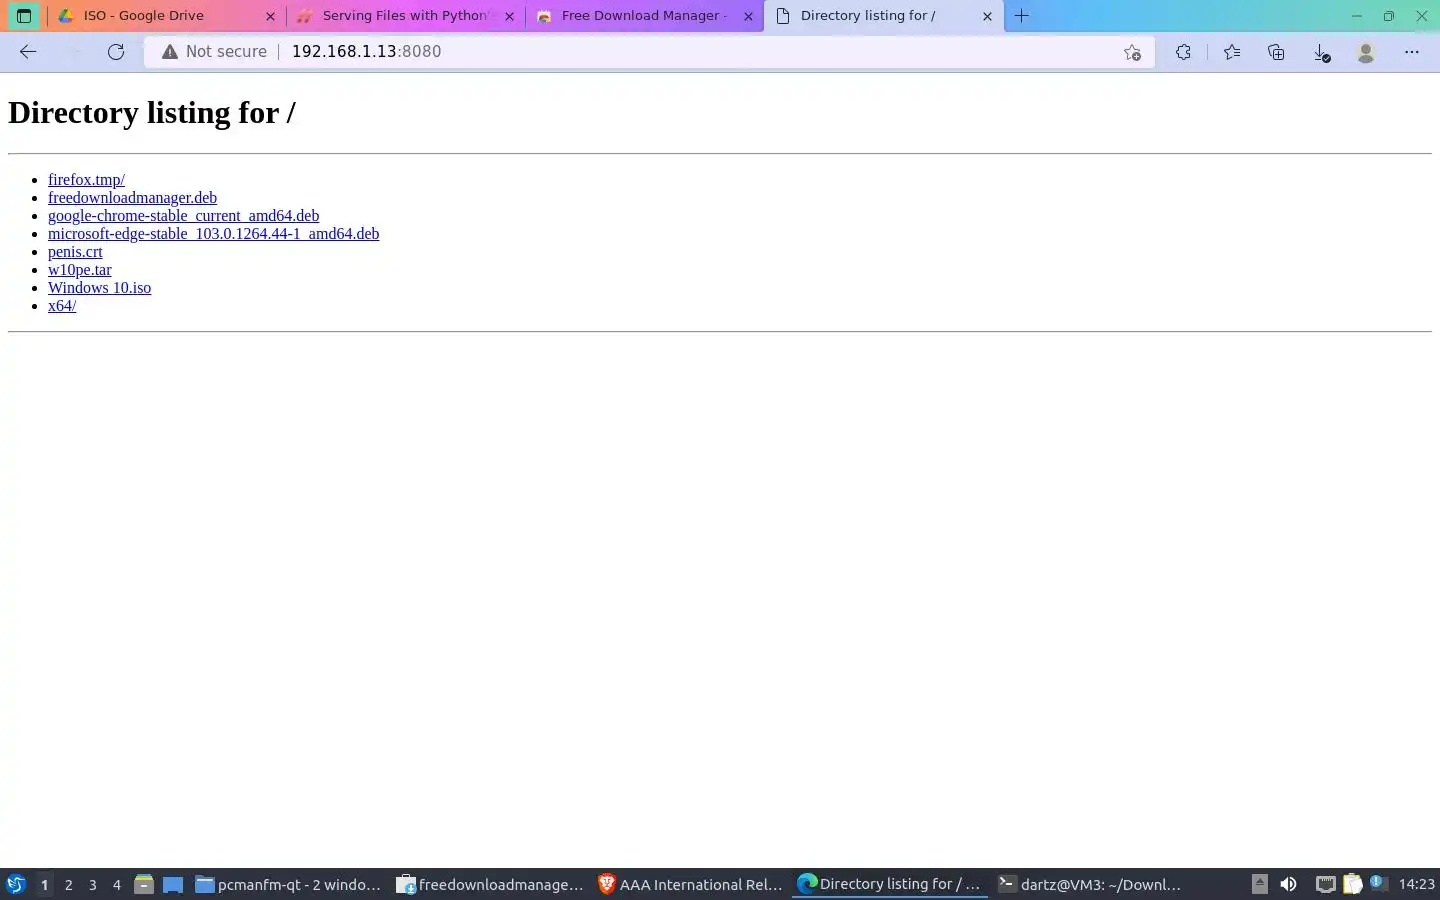This screenshot has height=900, width=1440.
Task: Switch to virtual desktop 4
Action: pos(117,884)
